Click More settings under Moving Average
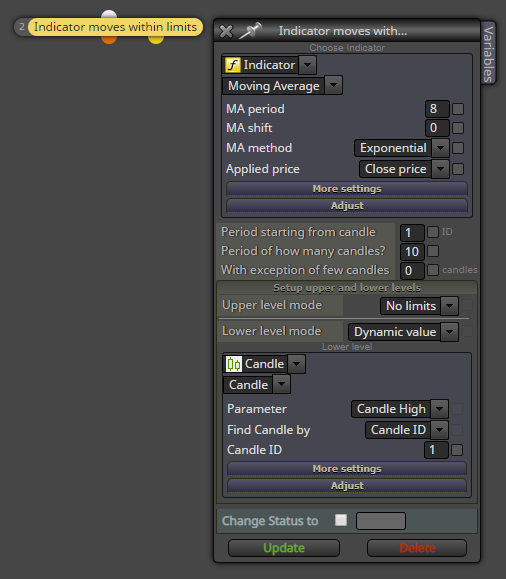This screenshot has height=579, width=506. point(347,189)
